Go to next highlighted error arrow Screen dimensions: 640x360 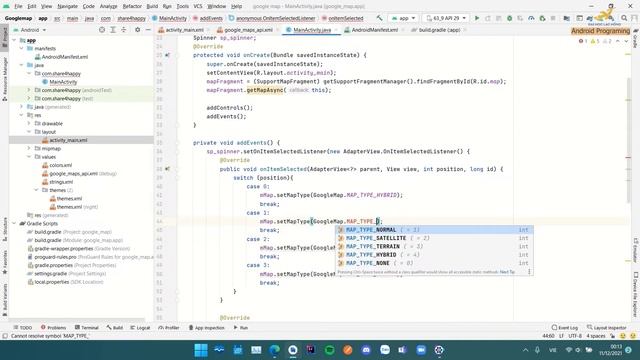coord(626,41)
